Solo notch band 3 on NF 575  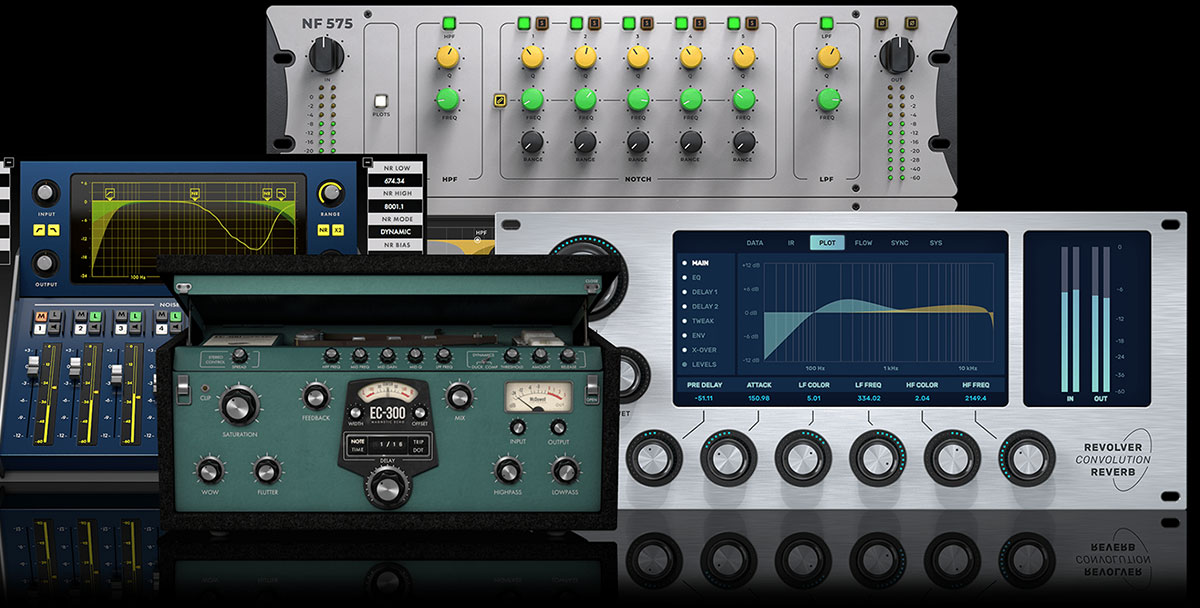[645, 22]
